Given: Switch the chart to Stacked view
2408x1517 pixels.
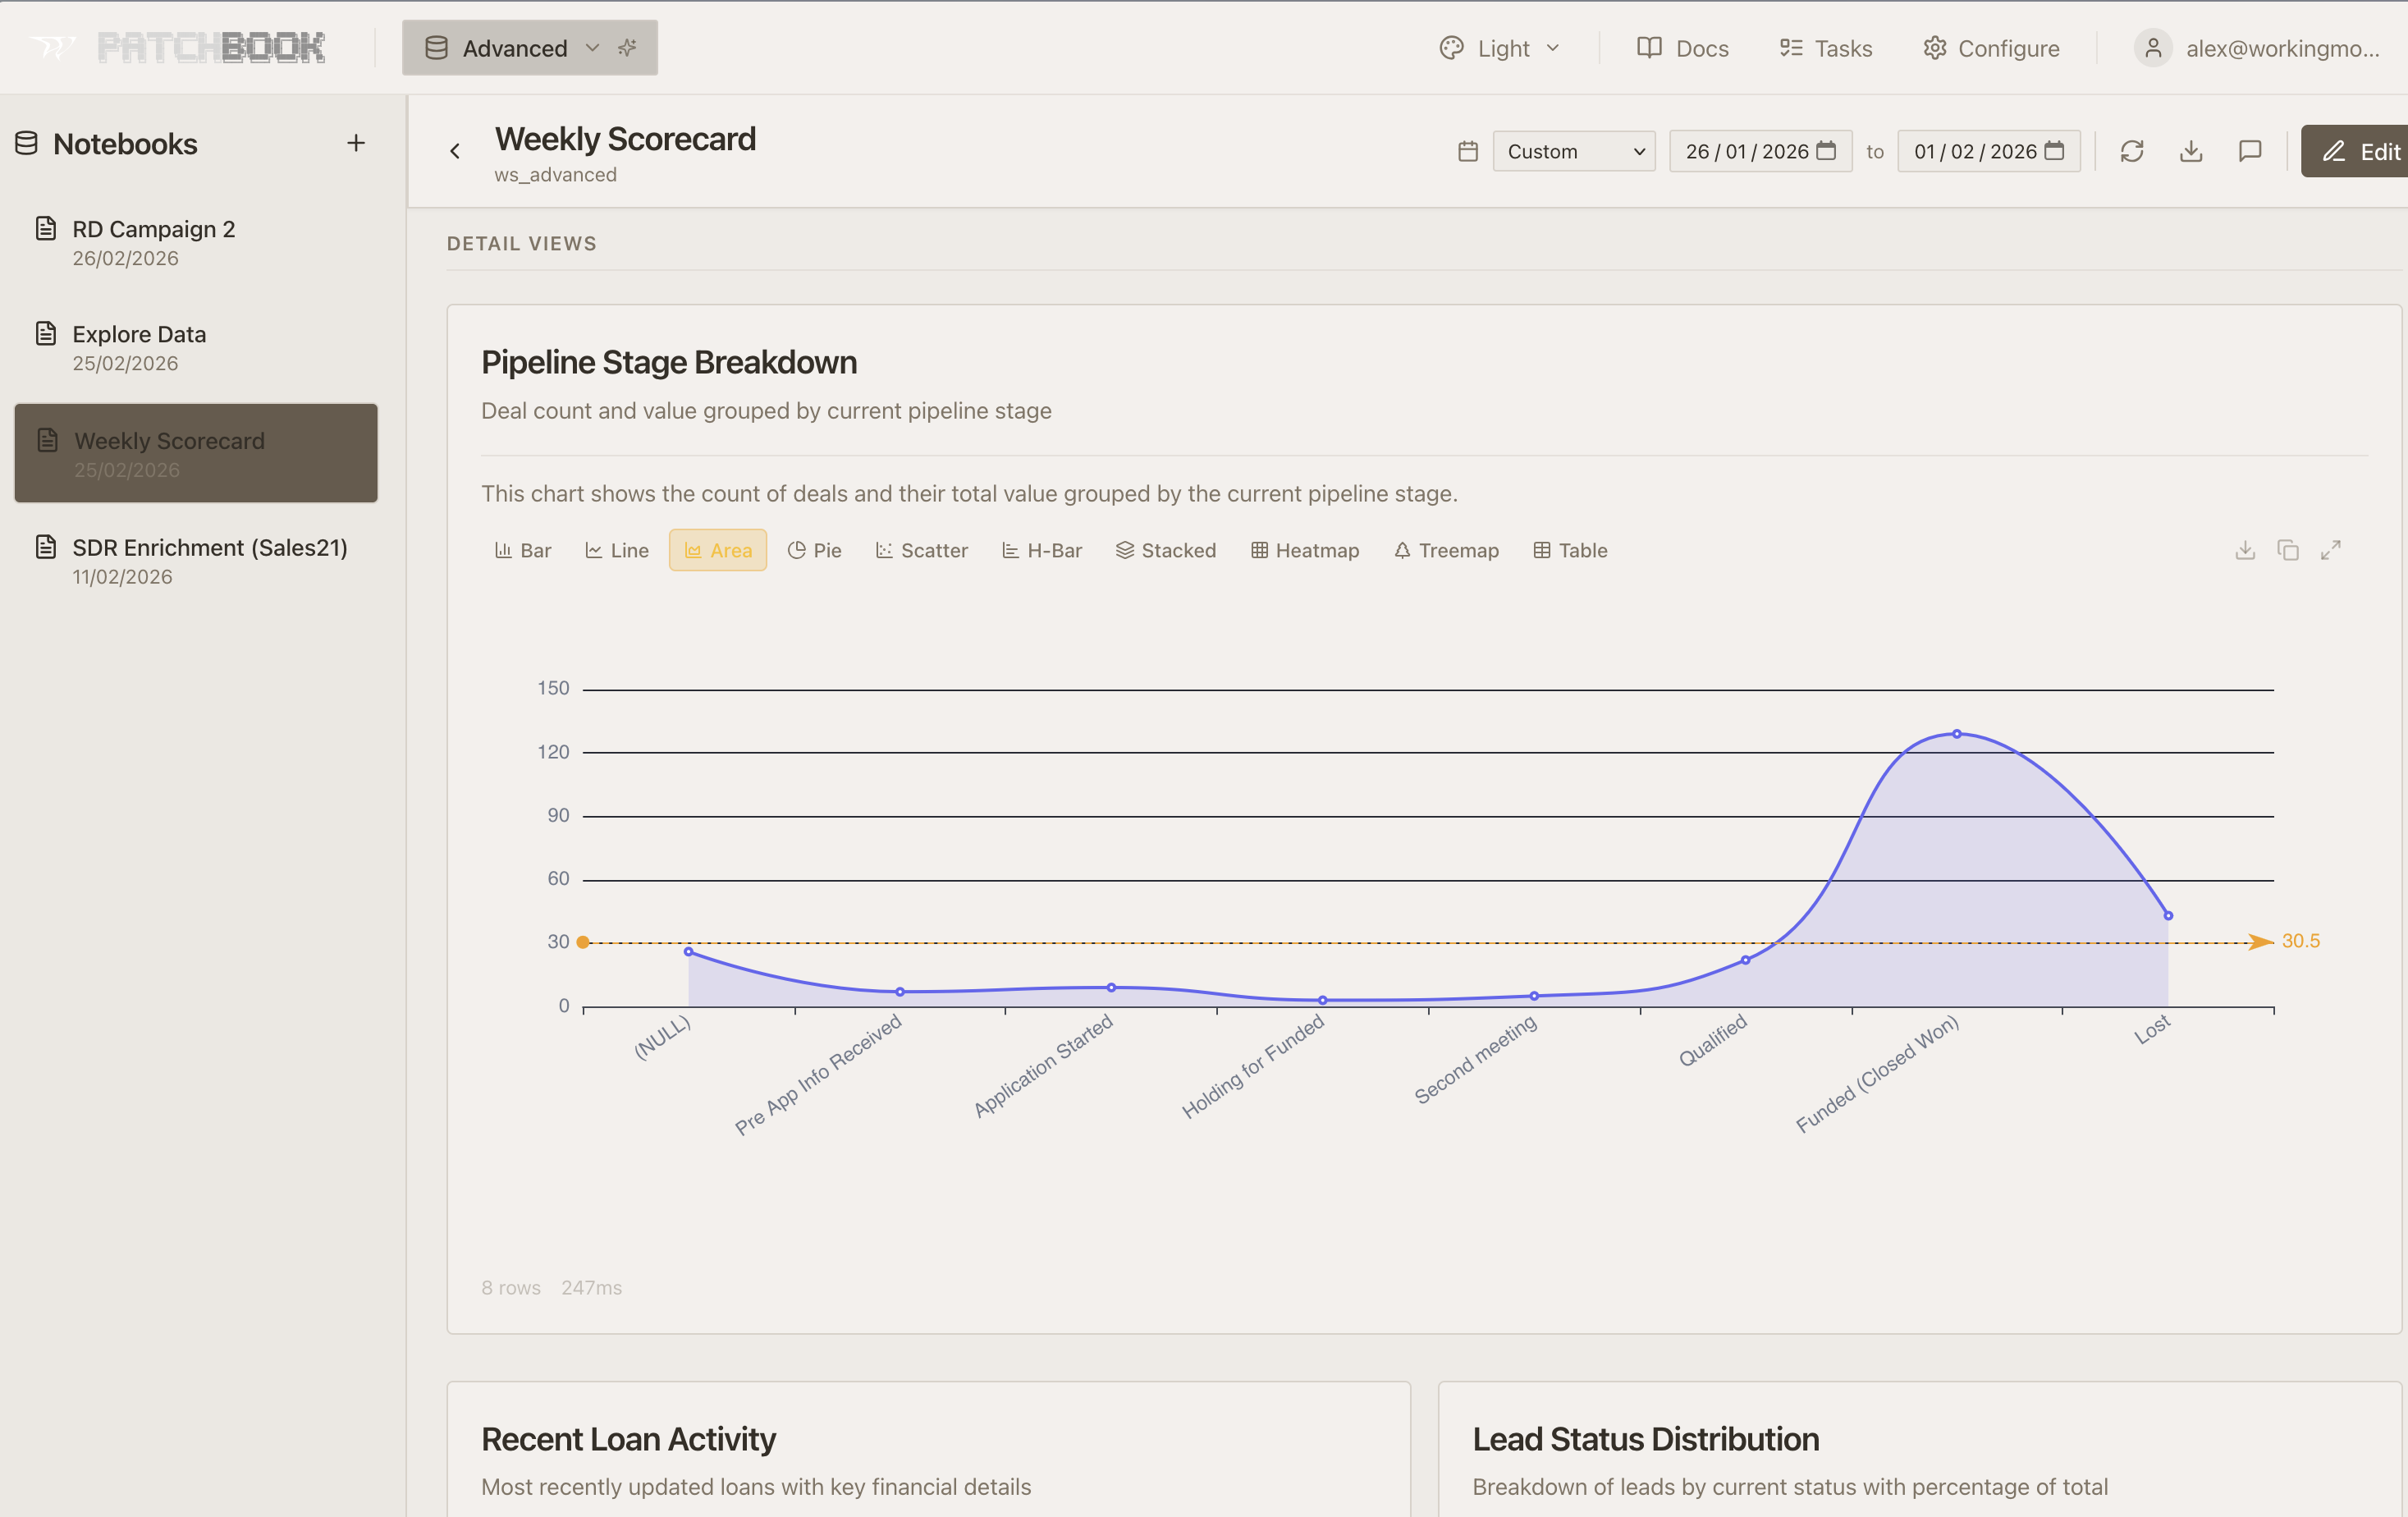Looking at the screenshot, I should pos(1166,549).
